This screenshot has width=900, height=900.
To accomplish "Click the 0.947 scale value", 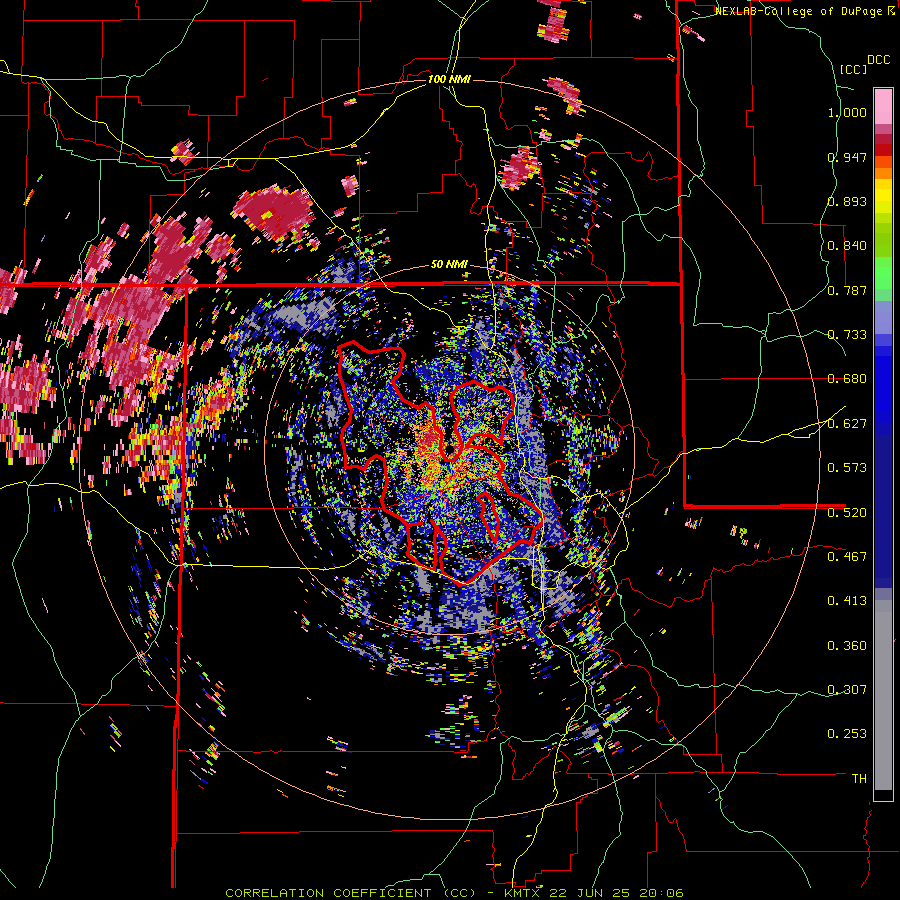I will (847, 157).
